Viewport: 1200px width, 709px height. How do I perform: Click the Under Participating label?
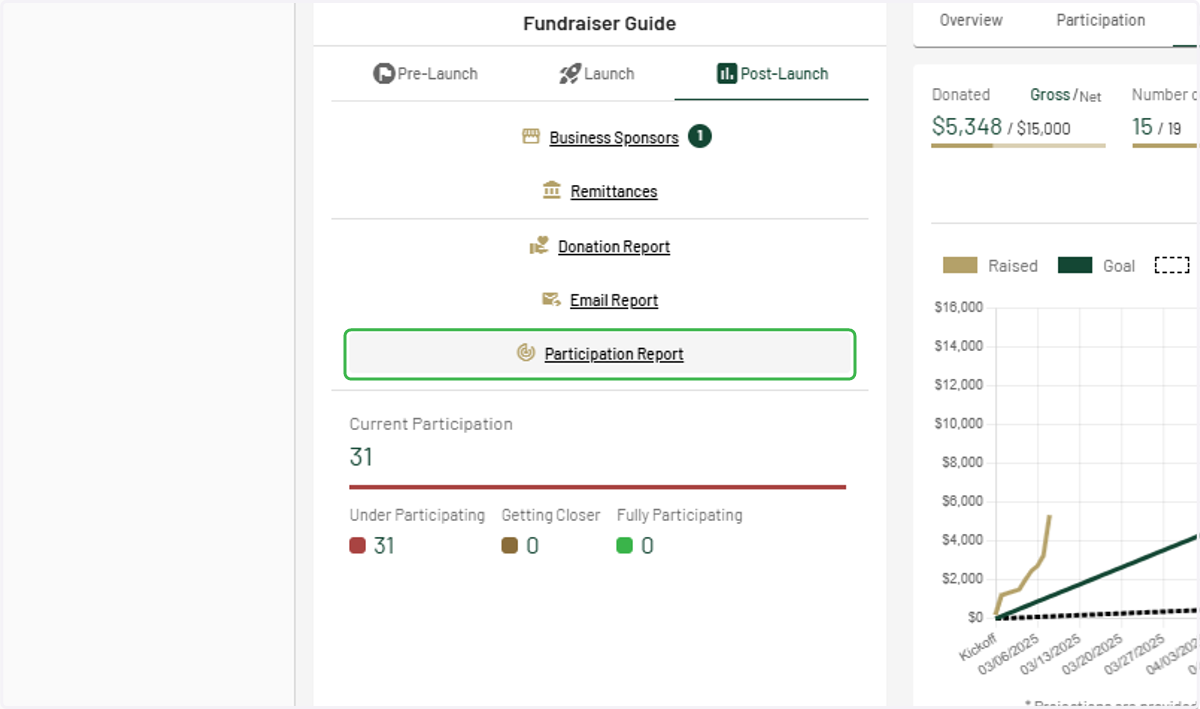tap(417, 515)
